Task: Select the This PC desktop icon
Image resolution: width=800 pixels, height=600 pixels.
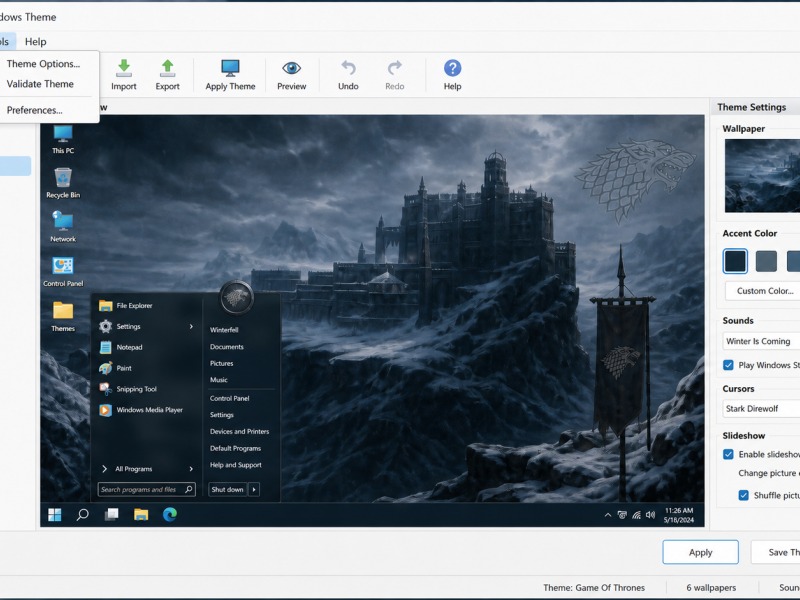Action: pyautogui.click(x=63, y=139)
